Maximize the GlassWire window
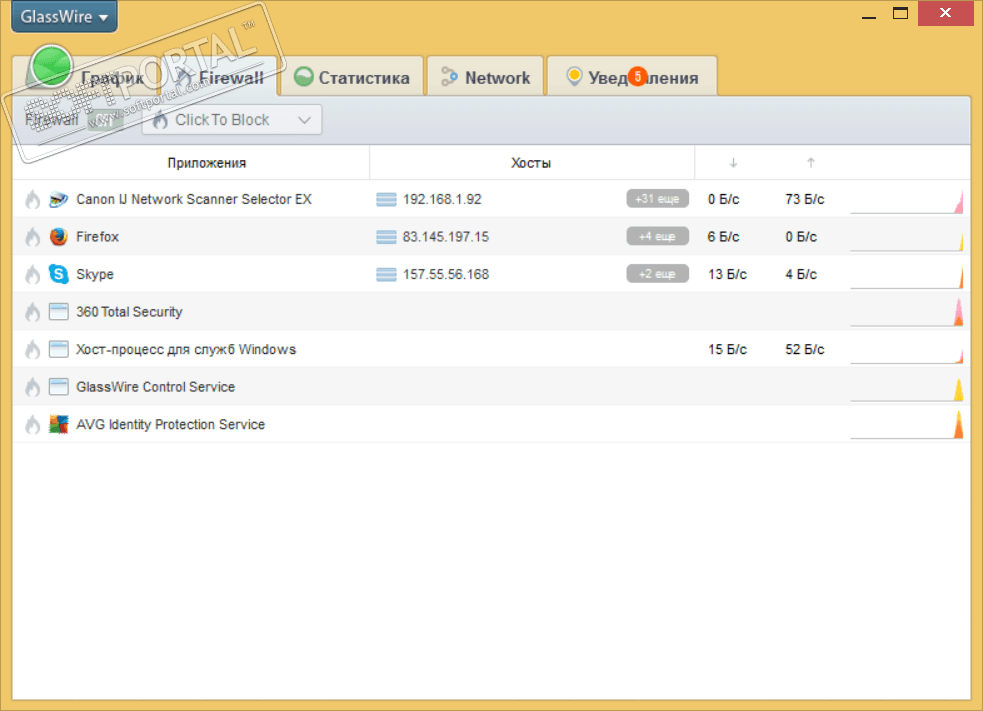The image size is (983, 711). click(900, 14)
